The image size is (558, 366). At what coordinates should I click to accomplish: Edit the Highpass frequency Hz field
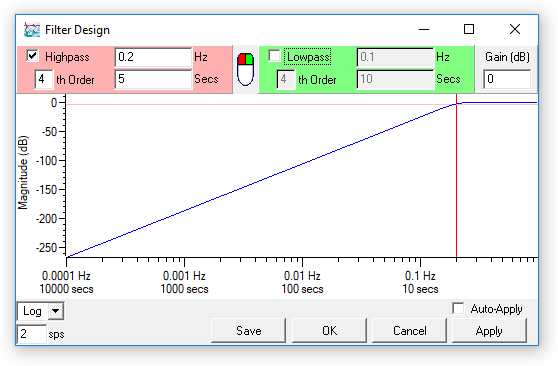click(153, 57)
